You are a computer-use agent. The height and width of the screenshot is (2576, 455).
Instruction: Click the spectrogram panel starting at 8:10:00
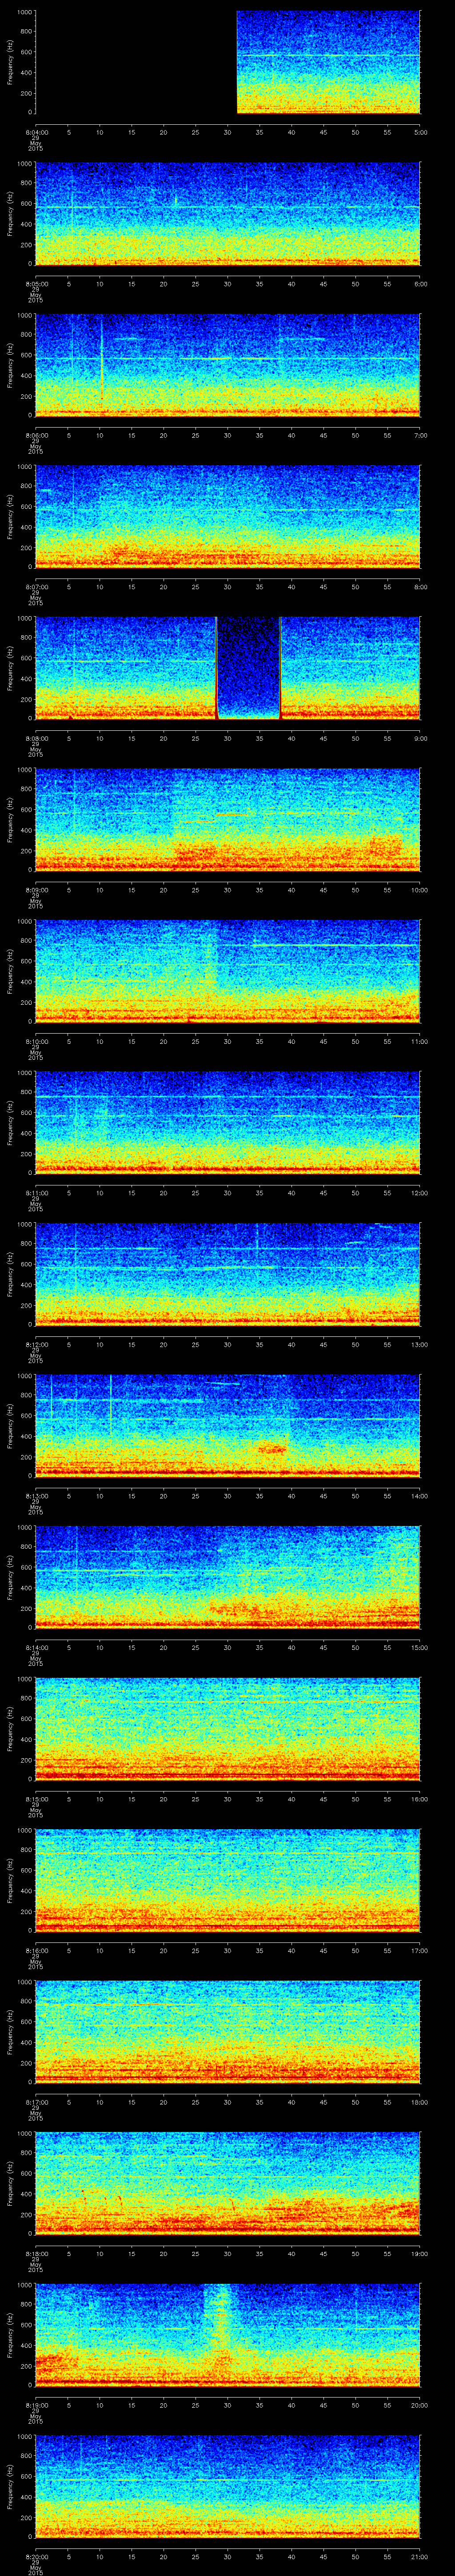point(228,971)
